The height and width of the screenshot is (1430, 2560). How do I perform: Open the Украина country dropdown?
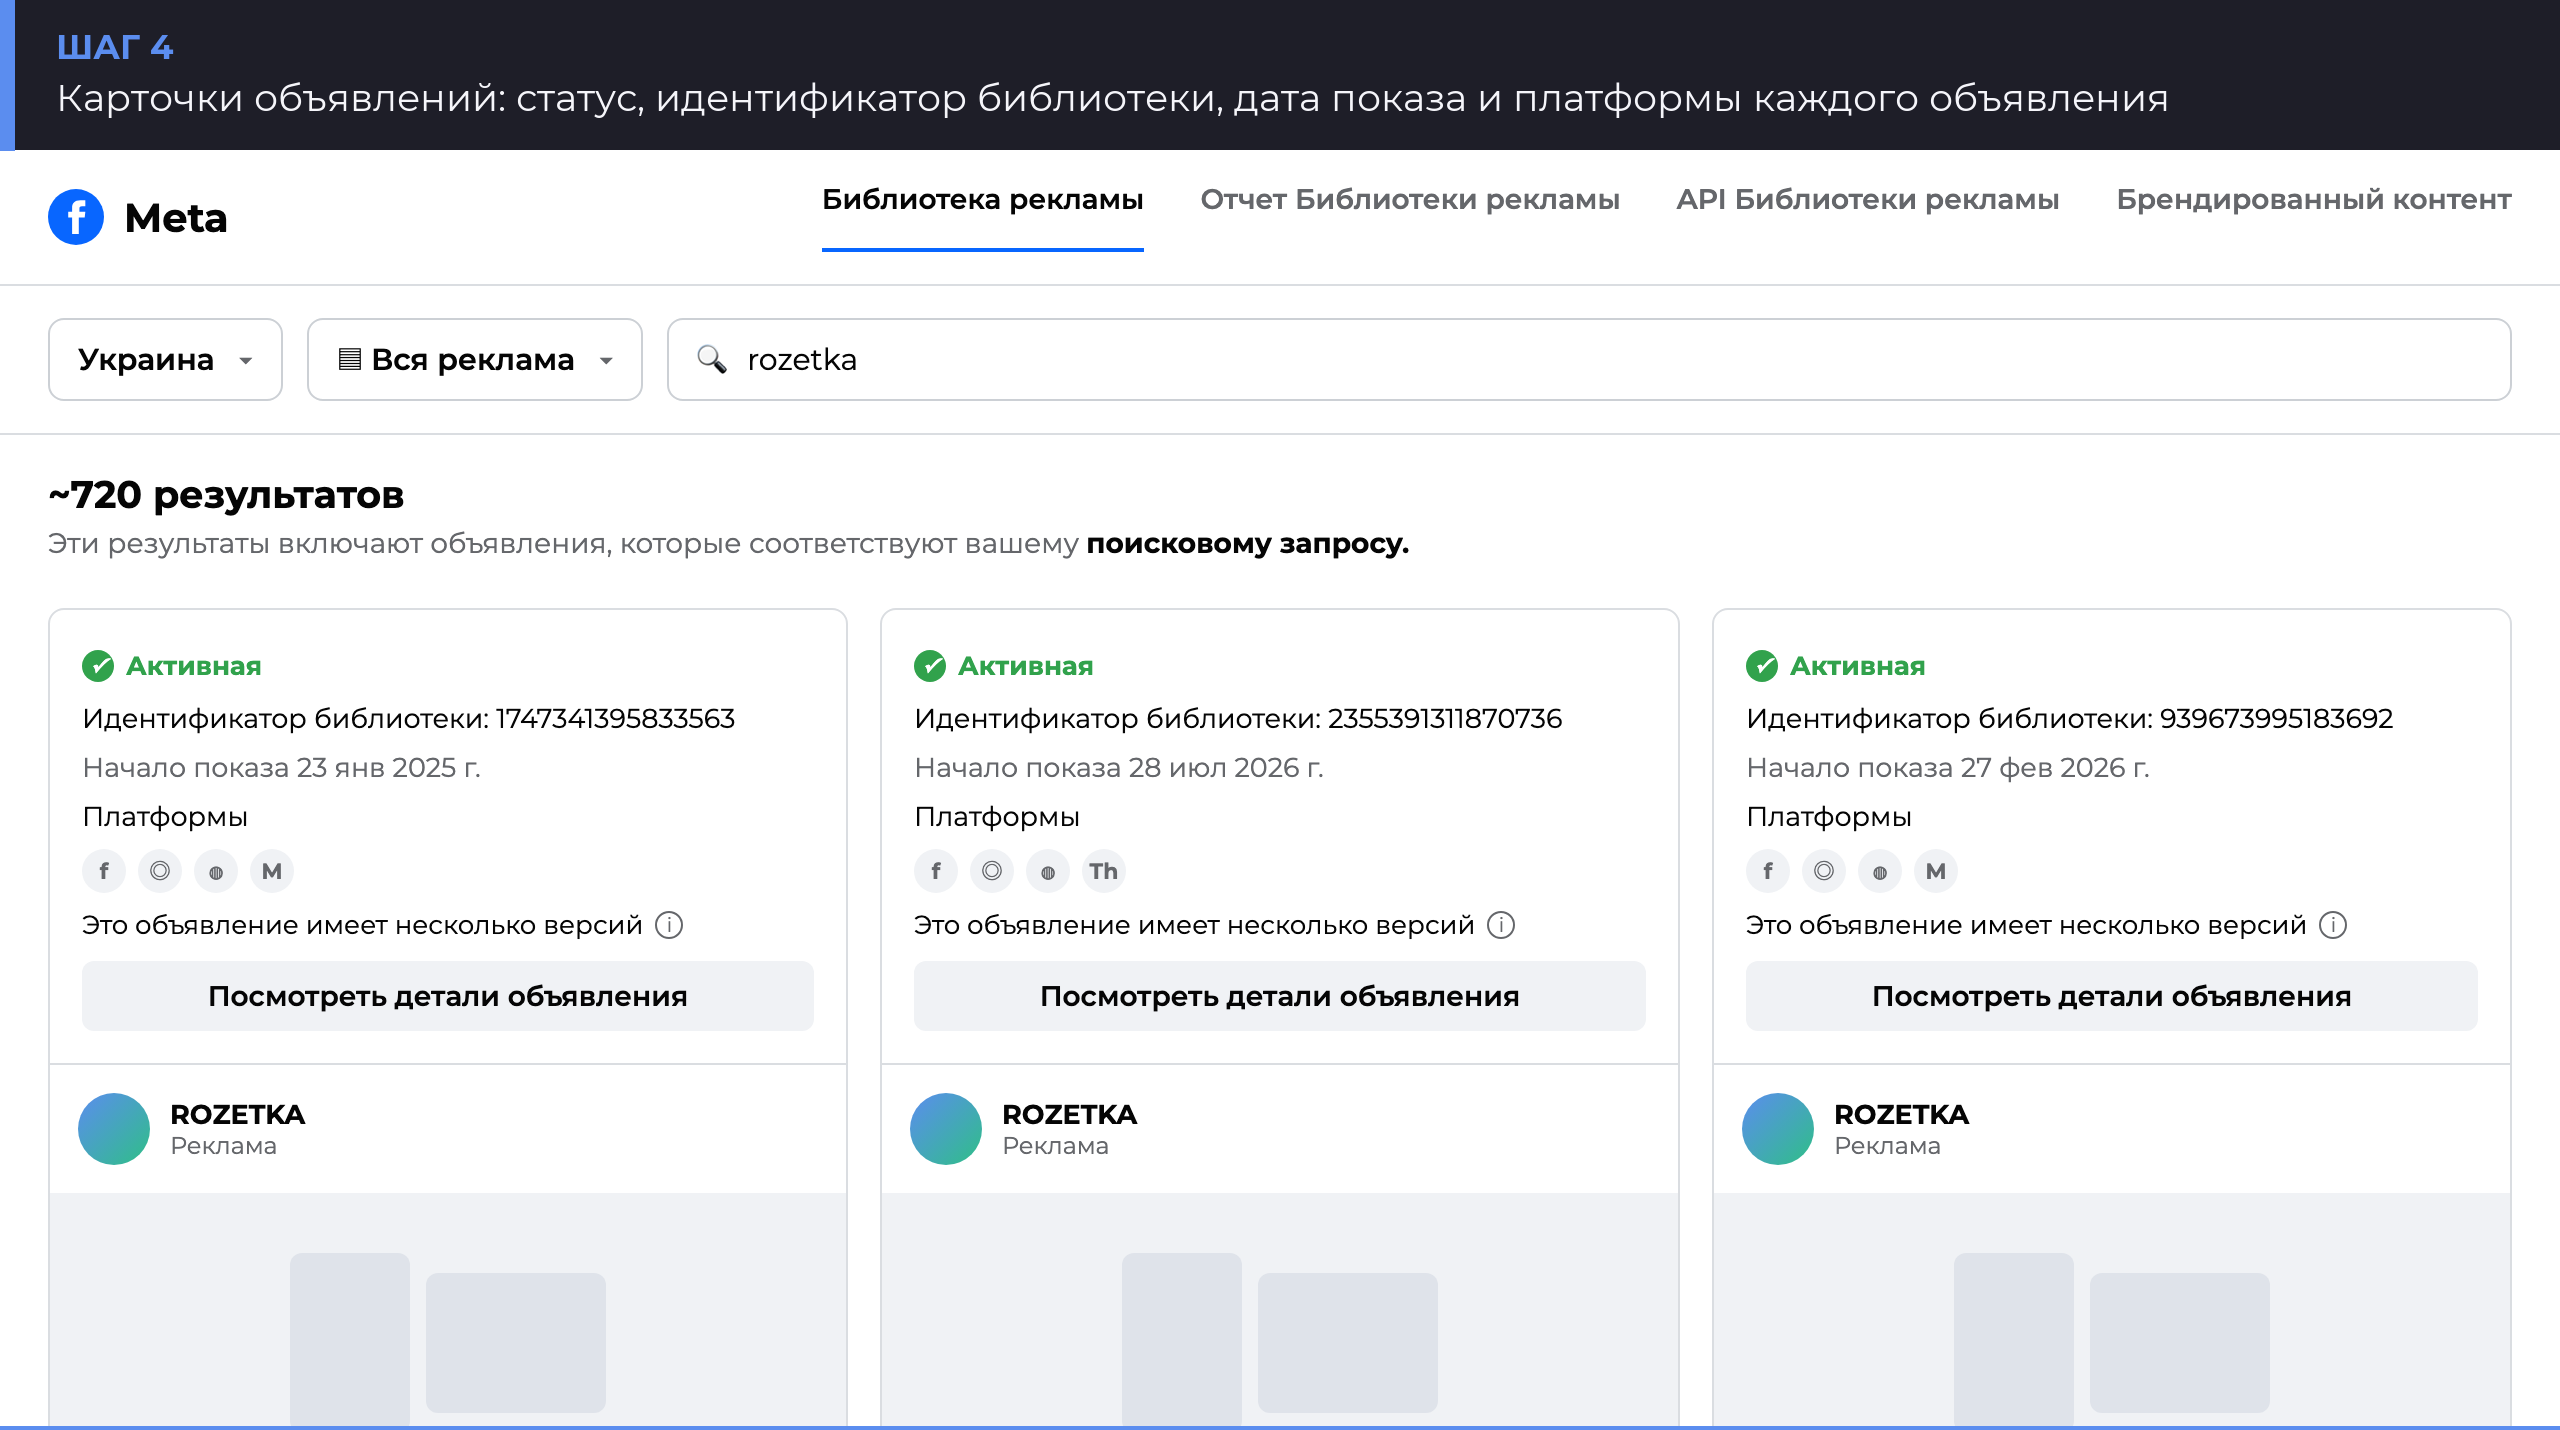pyautogui.click(x=165, y=359)
